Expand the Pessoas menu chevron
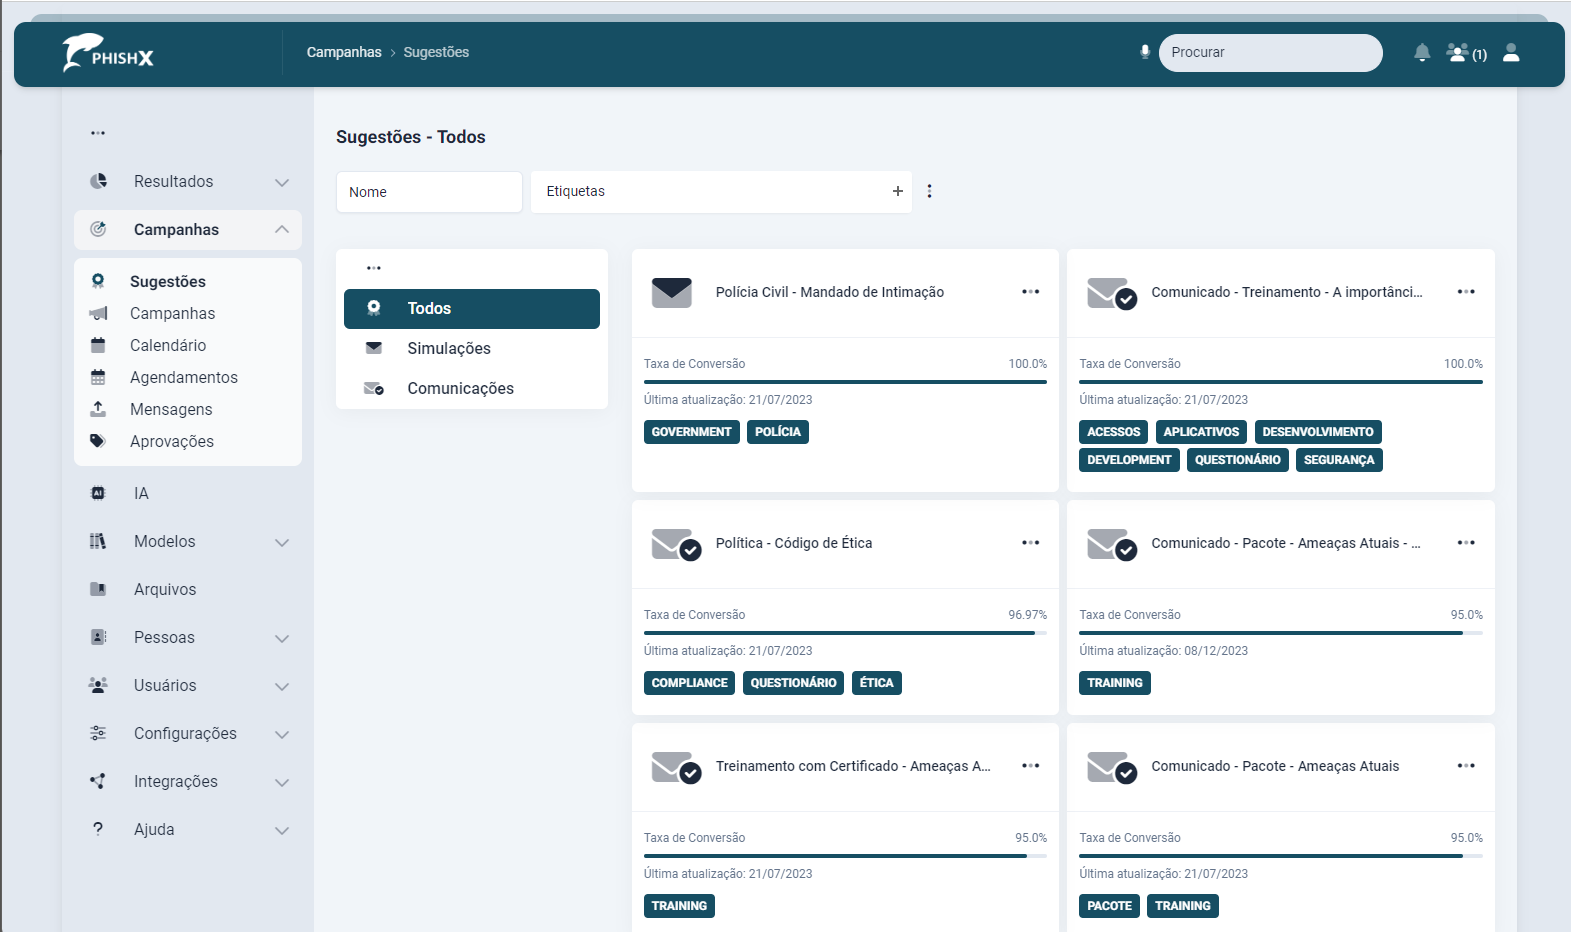 tap(282, 638)
